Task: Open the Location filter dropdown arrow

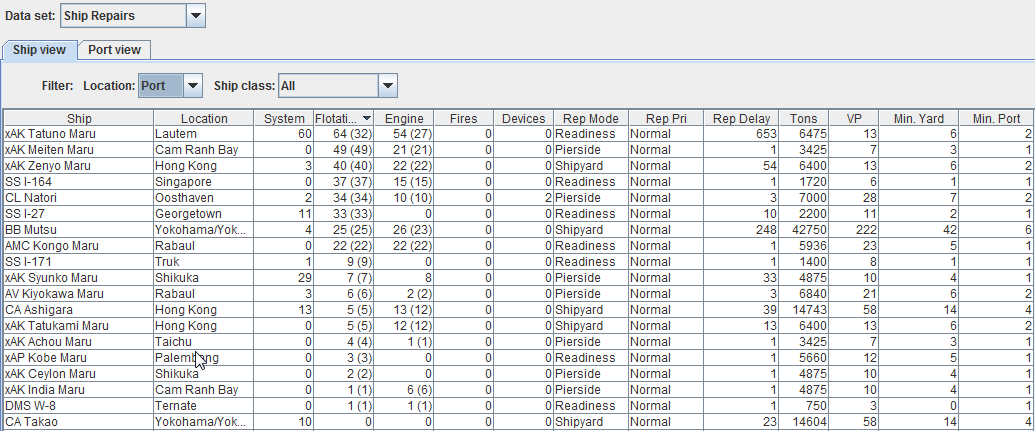Action: 192,86
